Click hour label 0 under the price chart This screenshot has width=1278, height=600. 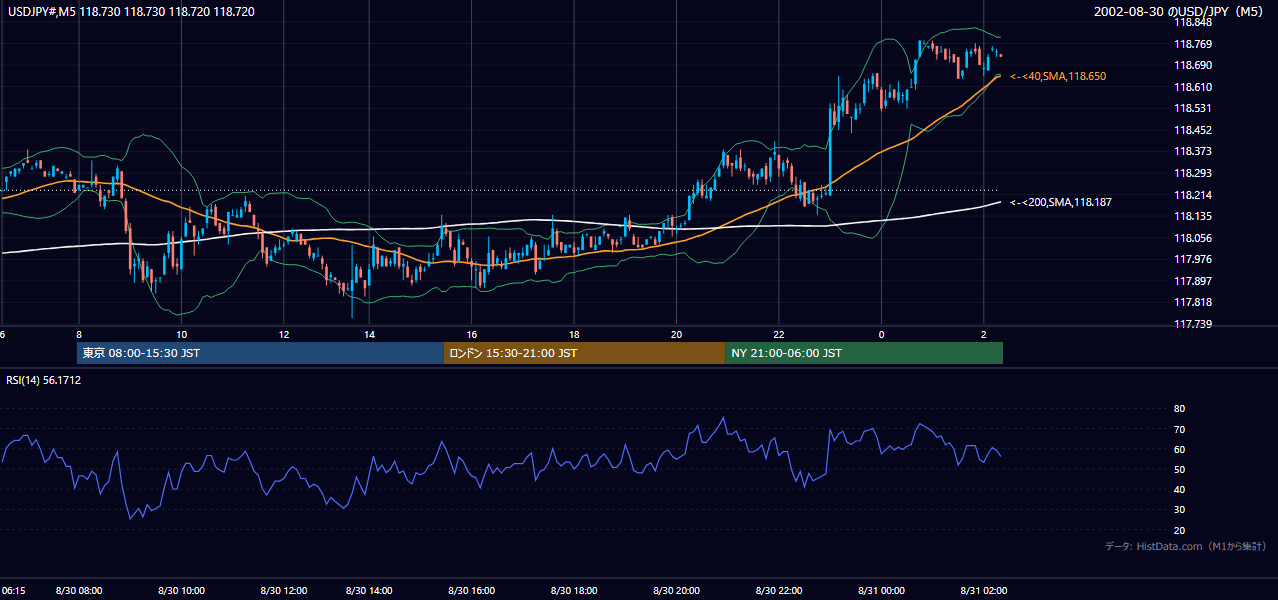(882, 334)
